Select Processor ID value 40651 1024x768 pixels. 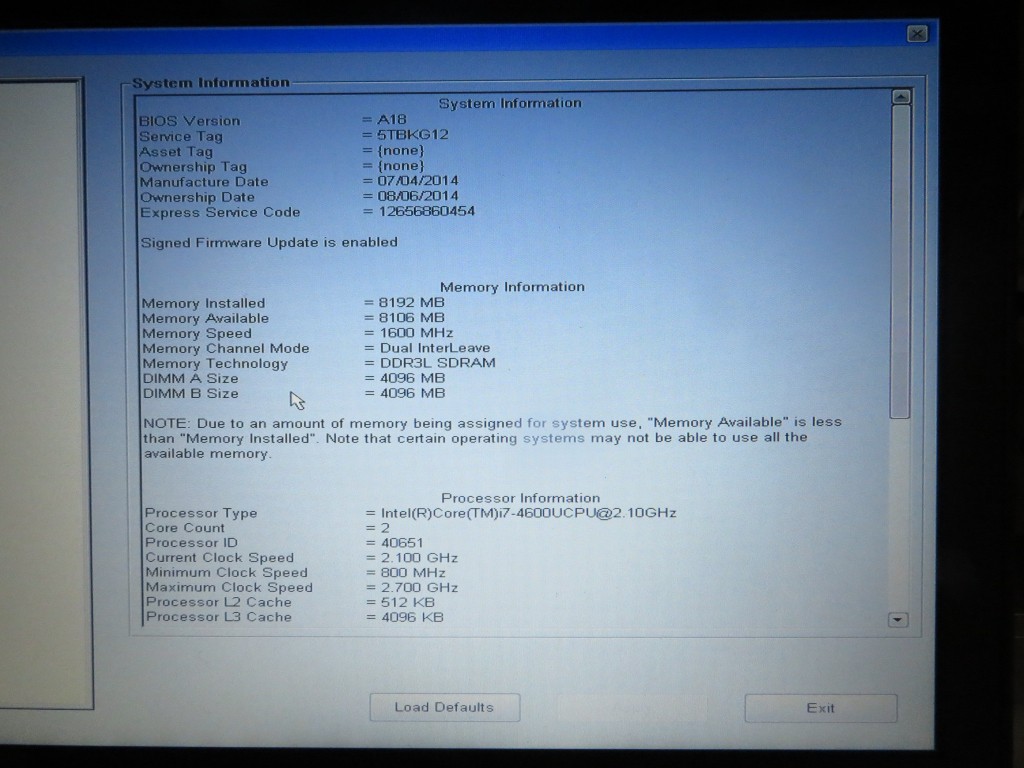tap(402, 543)
